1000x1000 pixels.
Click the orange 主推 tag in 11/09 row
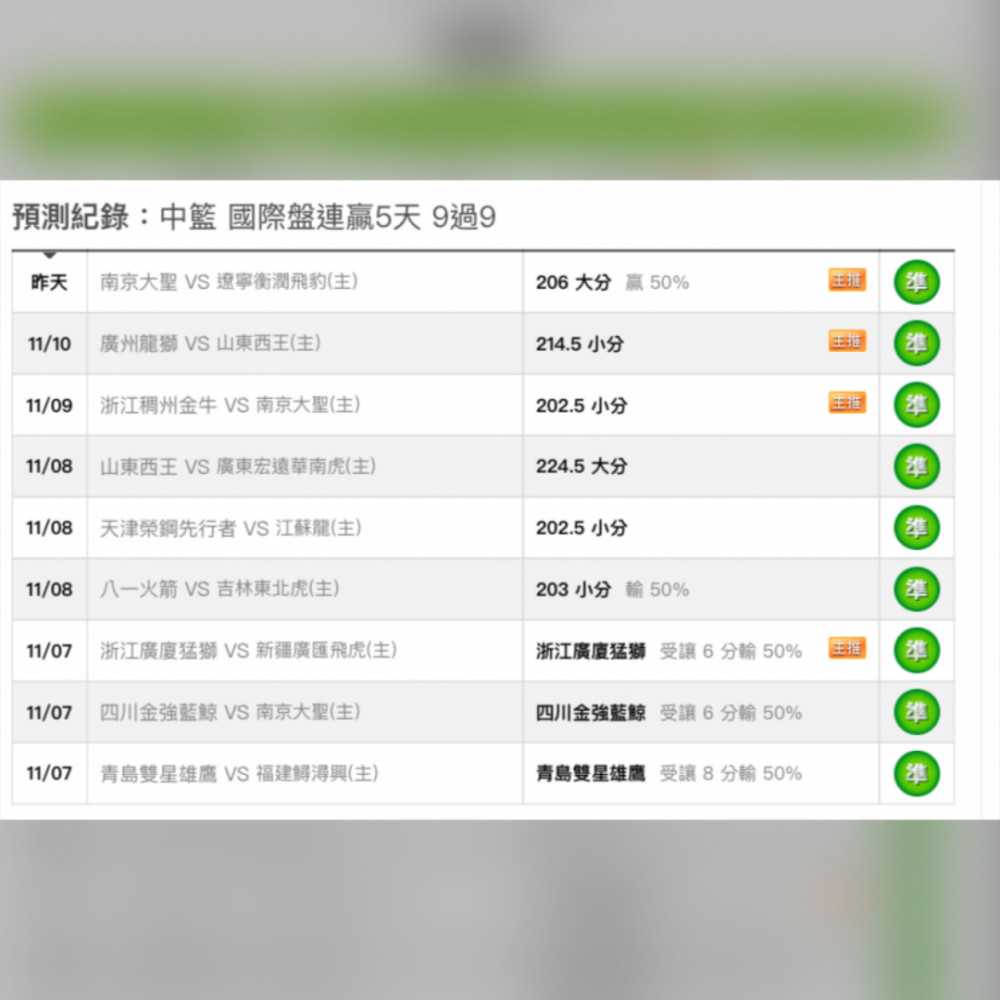pos(847,402)
